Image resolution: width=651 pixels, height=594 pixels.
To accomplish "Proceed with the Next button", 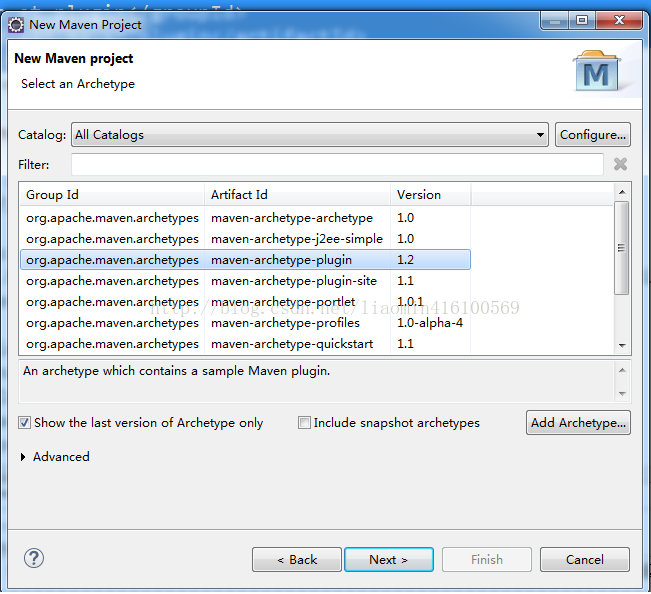I will coord(389,560).
